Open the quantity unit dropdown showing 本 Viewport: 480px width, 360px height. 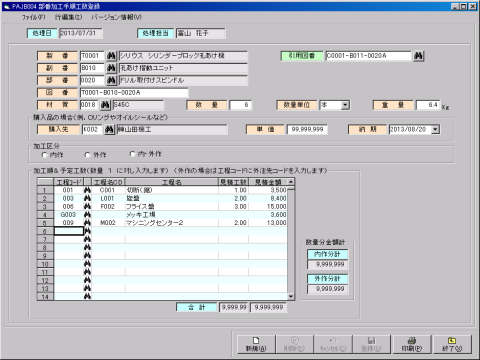click(345, 105)
